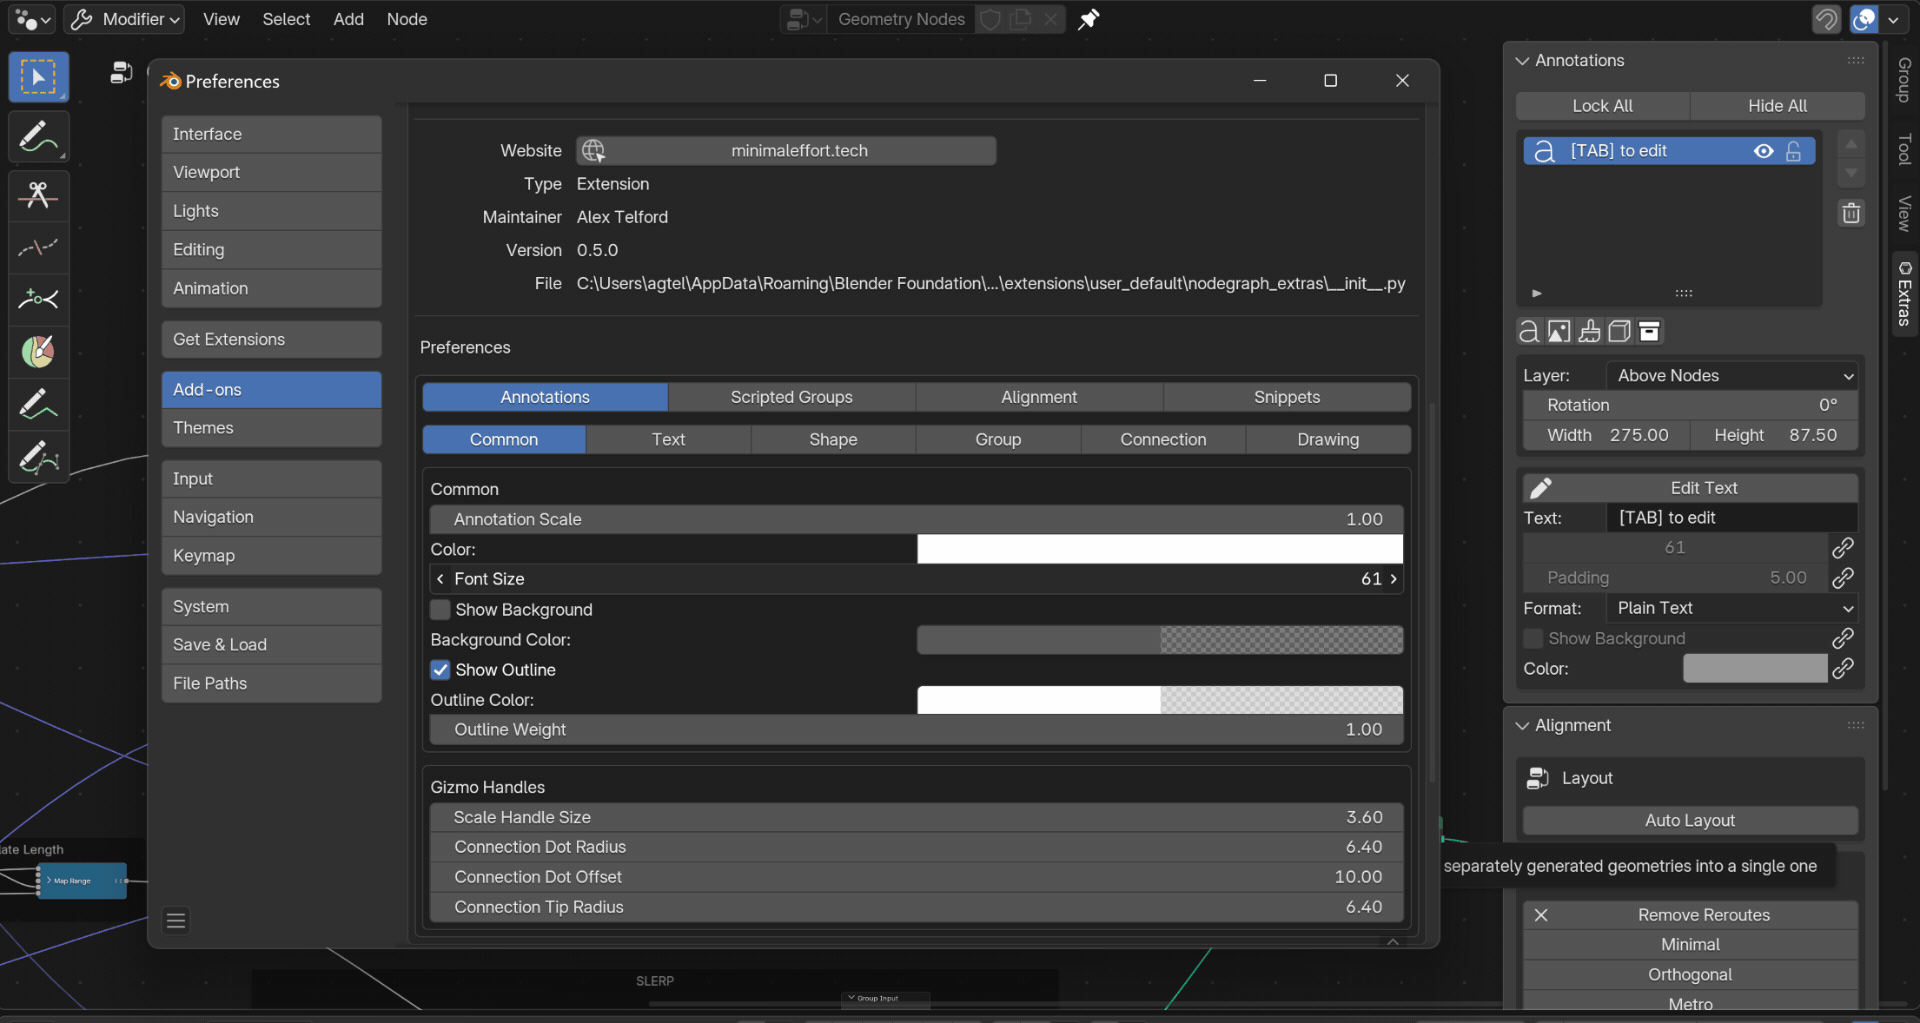
Task: Move annotation up in list
Action: pyautogui.click(x=1851, y=145)
